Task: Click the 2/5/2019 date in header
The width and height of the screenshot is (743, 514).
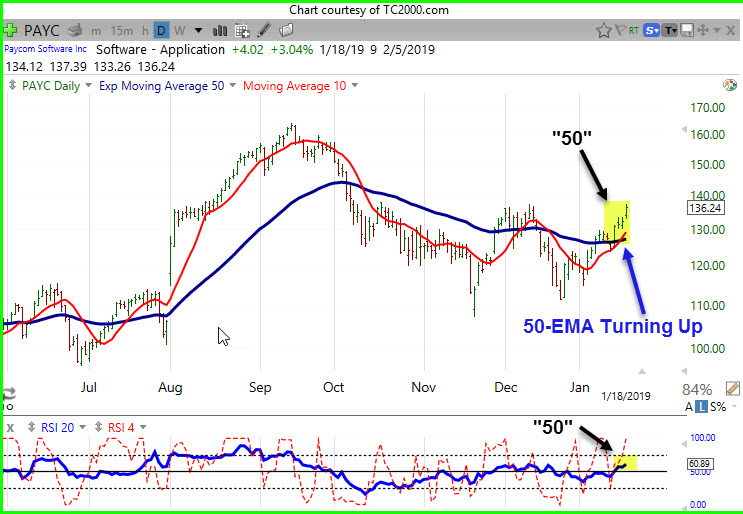Action: point(409,50)
